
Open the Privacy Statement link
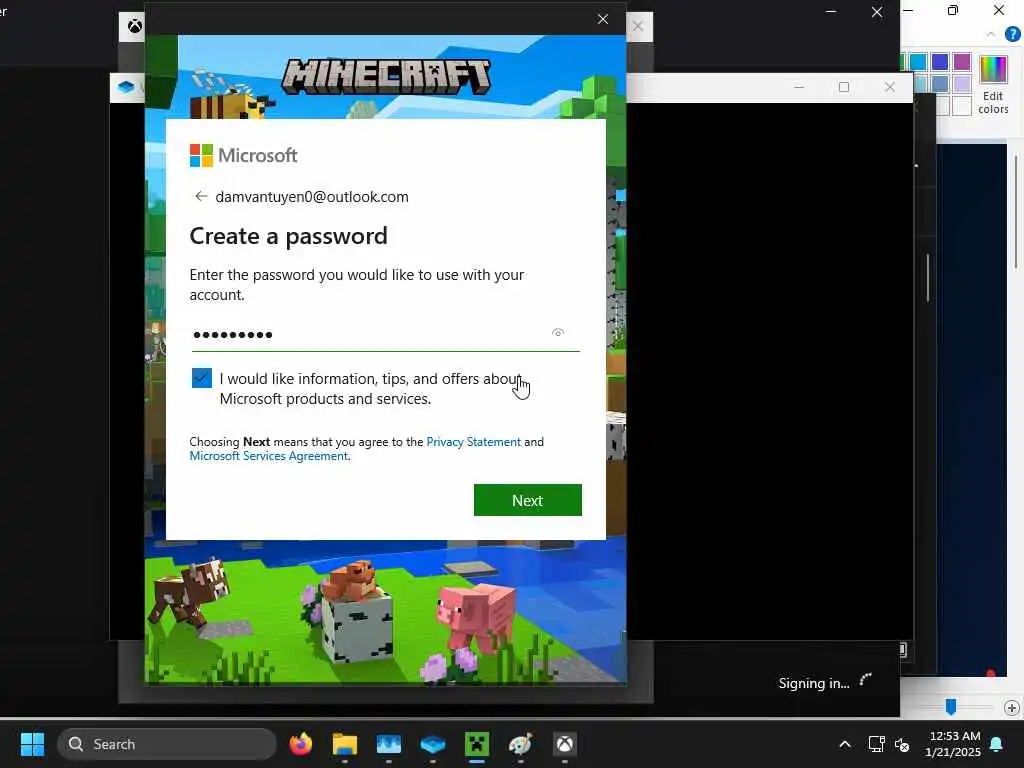tap(473, 442)
